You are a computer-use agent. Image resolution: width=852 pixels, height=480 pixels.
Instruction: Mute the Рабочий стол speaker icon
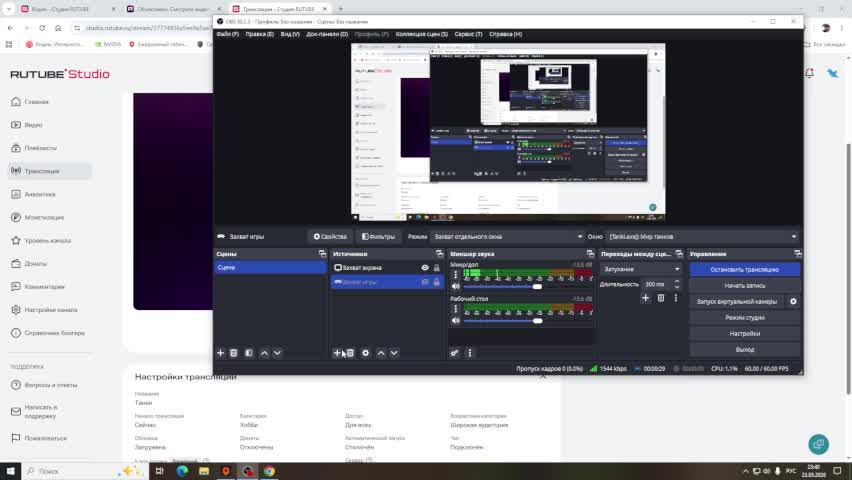(x=455, y=321)
